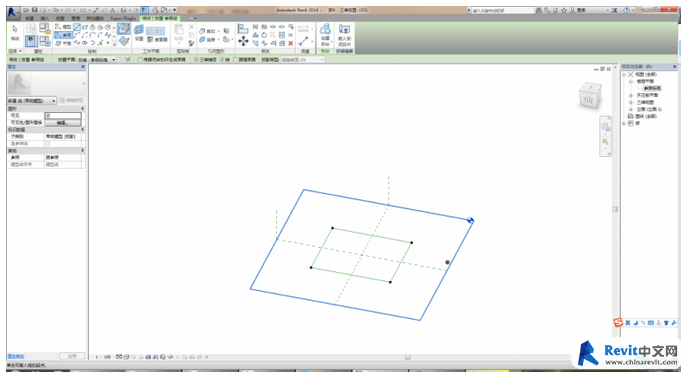
Task: Click the red Delete X tool
Action: point(290,43)
